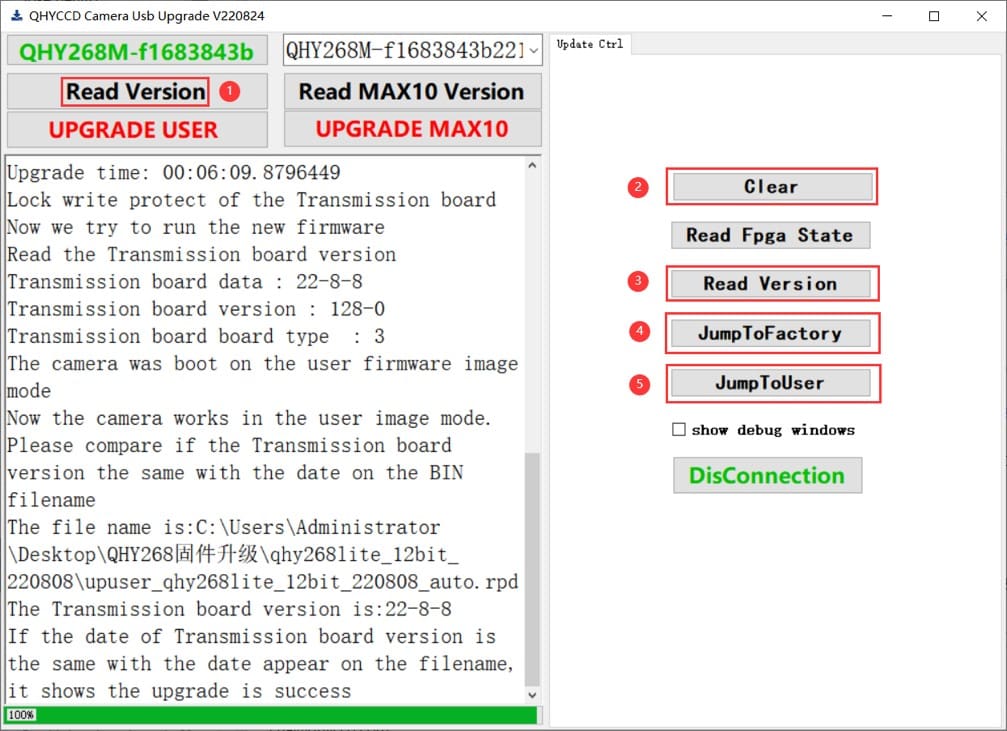Click Read Version in Update Ctrl panel
The height and width of the screenshot is (731, 1007).
tap(771, 283)
